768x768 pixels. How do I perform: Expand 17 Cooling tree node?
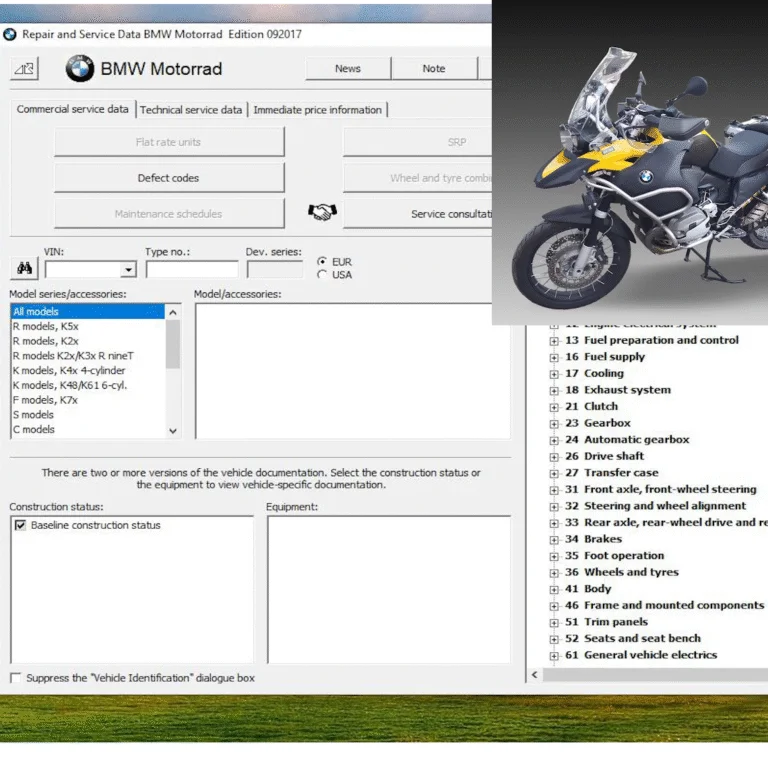(554, 374)
